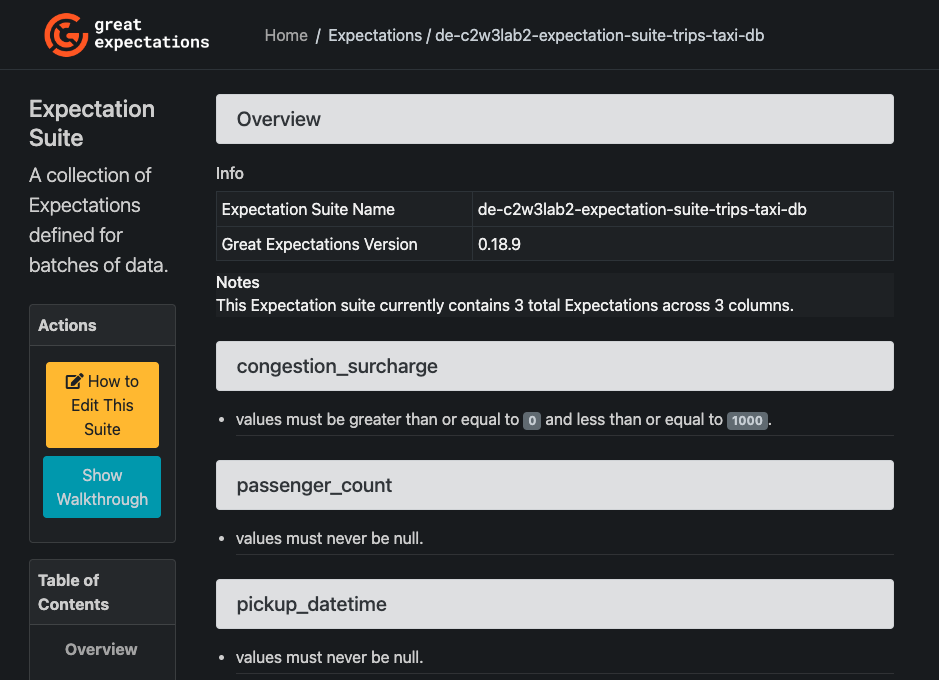Click the suite name at the breadcrumb end
Screen dimensions: 939x680
pyautogui.click(x=599, y=35)
